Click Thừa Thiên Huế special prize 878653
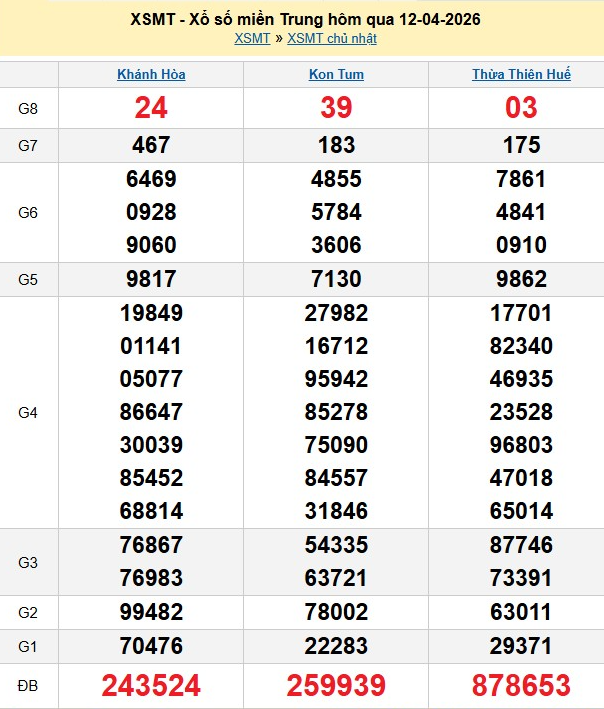Screen dimensions: 604x709 pyautogui.click(x=521, y=685)
